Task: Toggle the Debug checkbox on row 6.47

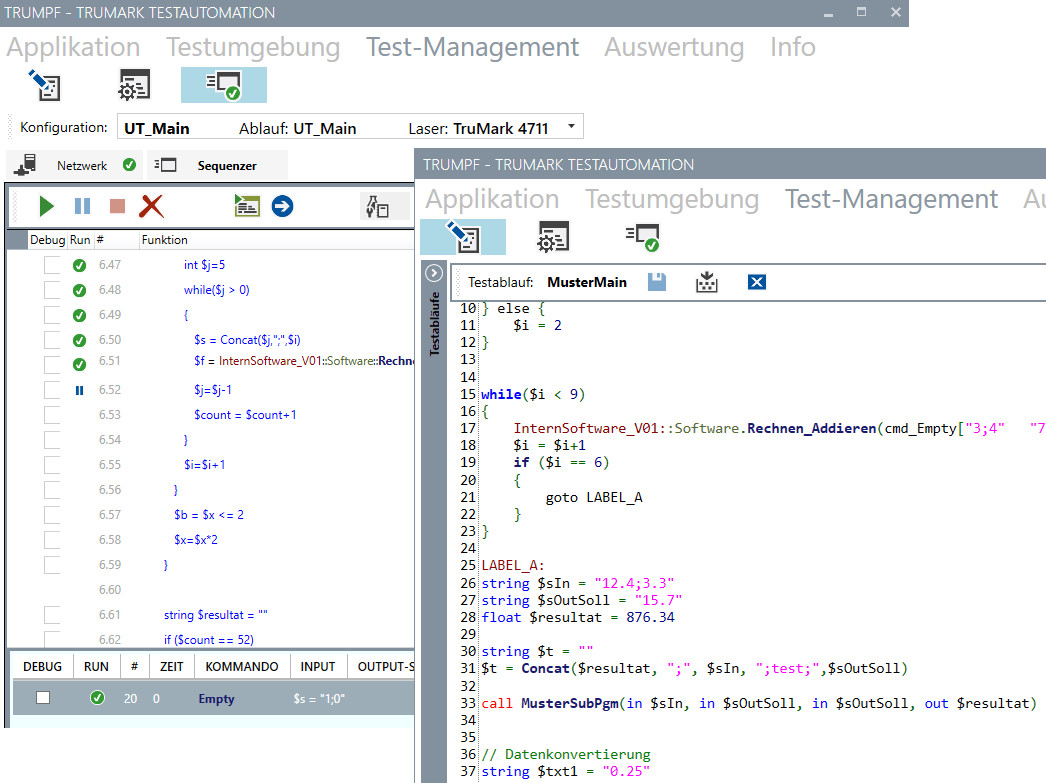Action: [x=51, y=264]
